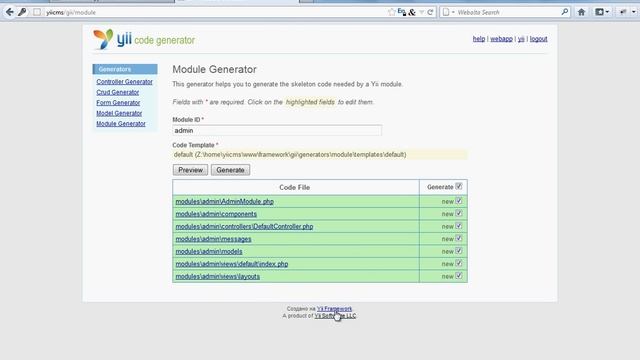Open the controllers\DefaultController.php link
640x360 pixels.
coord(244,227)
